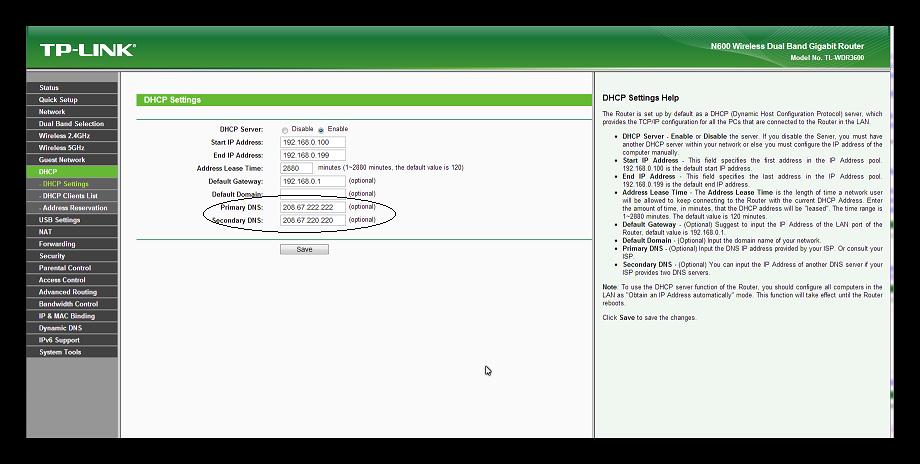Open Wireless 5GHz settings

(x=72, y=148)
